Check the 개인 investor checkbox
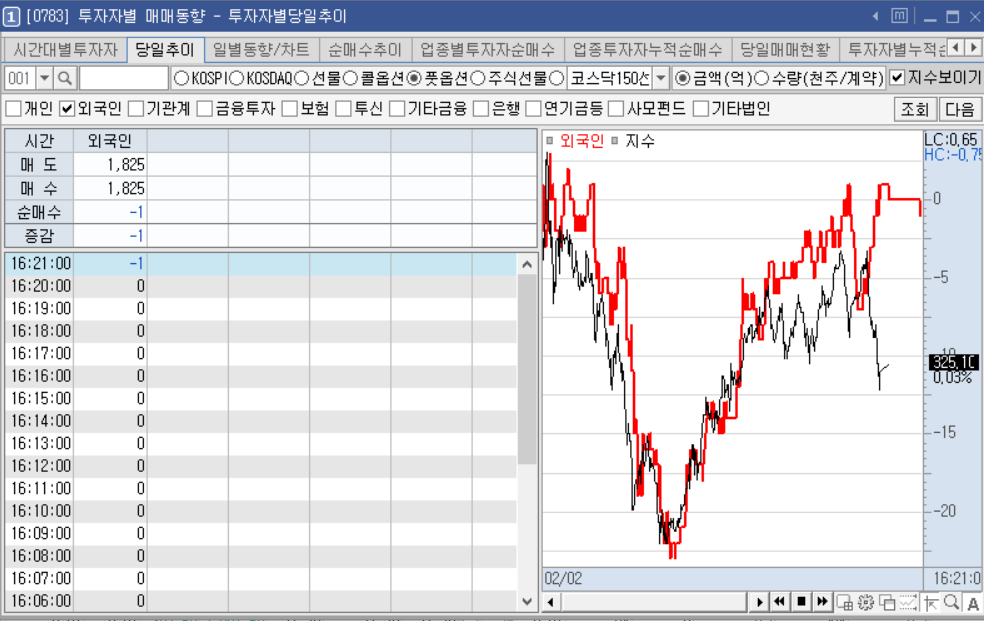The image size is (984, 621). [x=13, y=109]
